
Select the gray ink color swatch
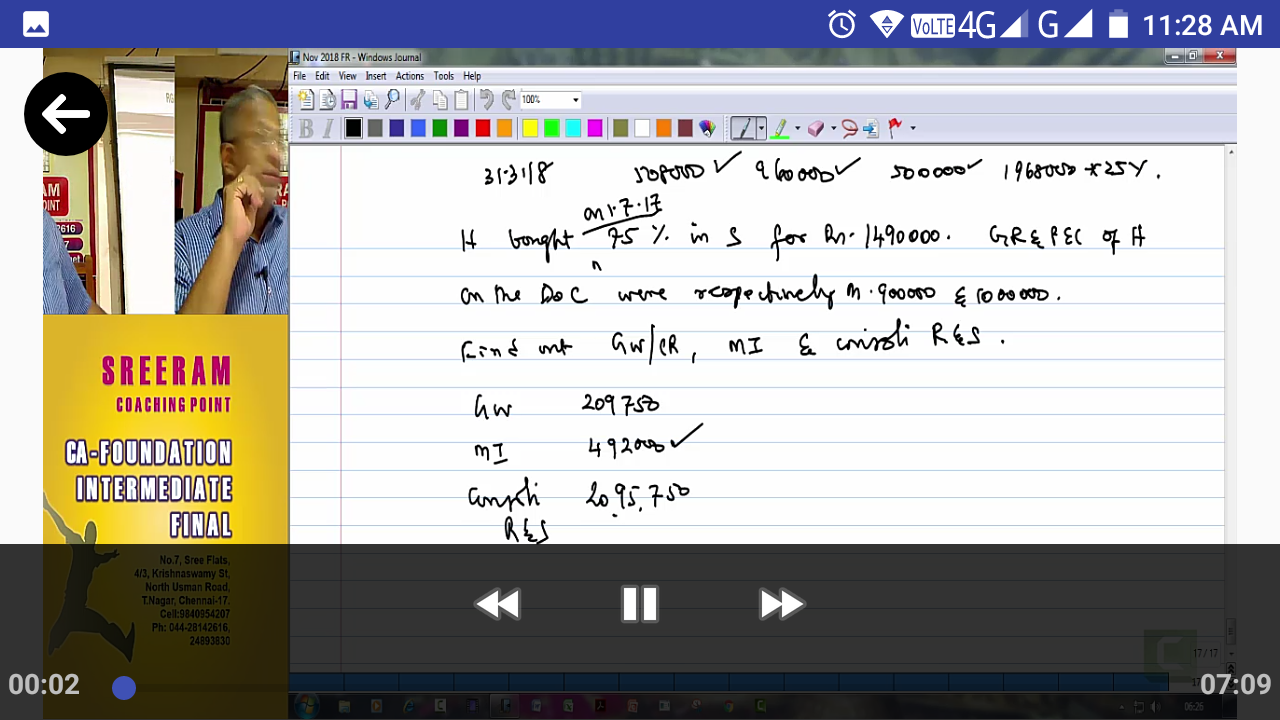coord(375,128)
